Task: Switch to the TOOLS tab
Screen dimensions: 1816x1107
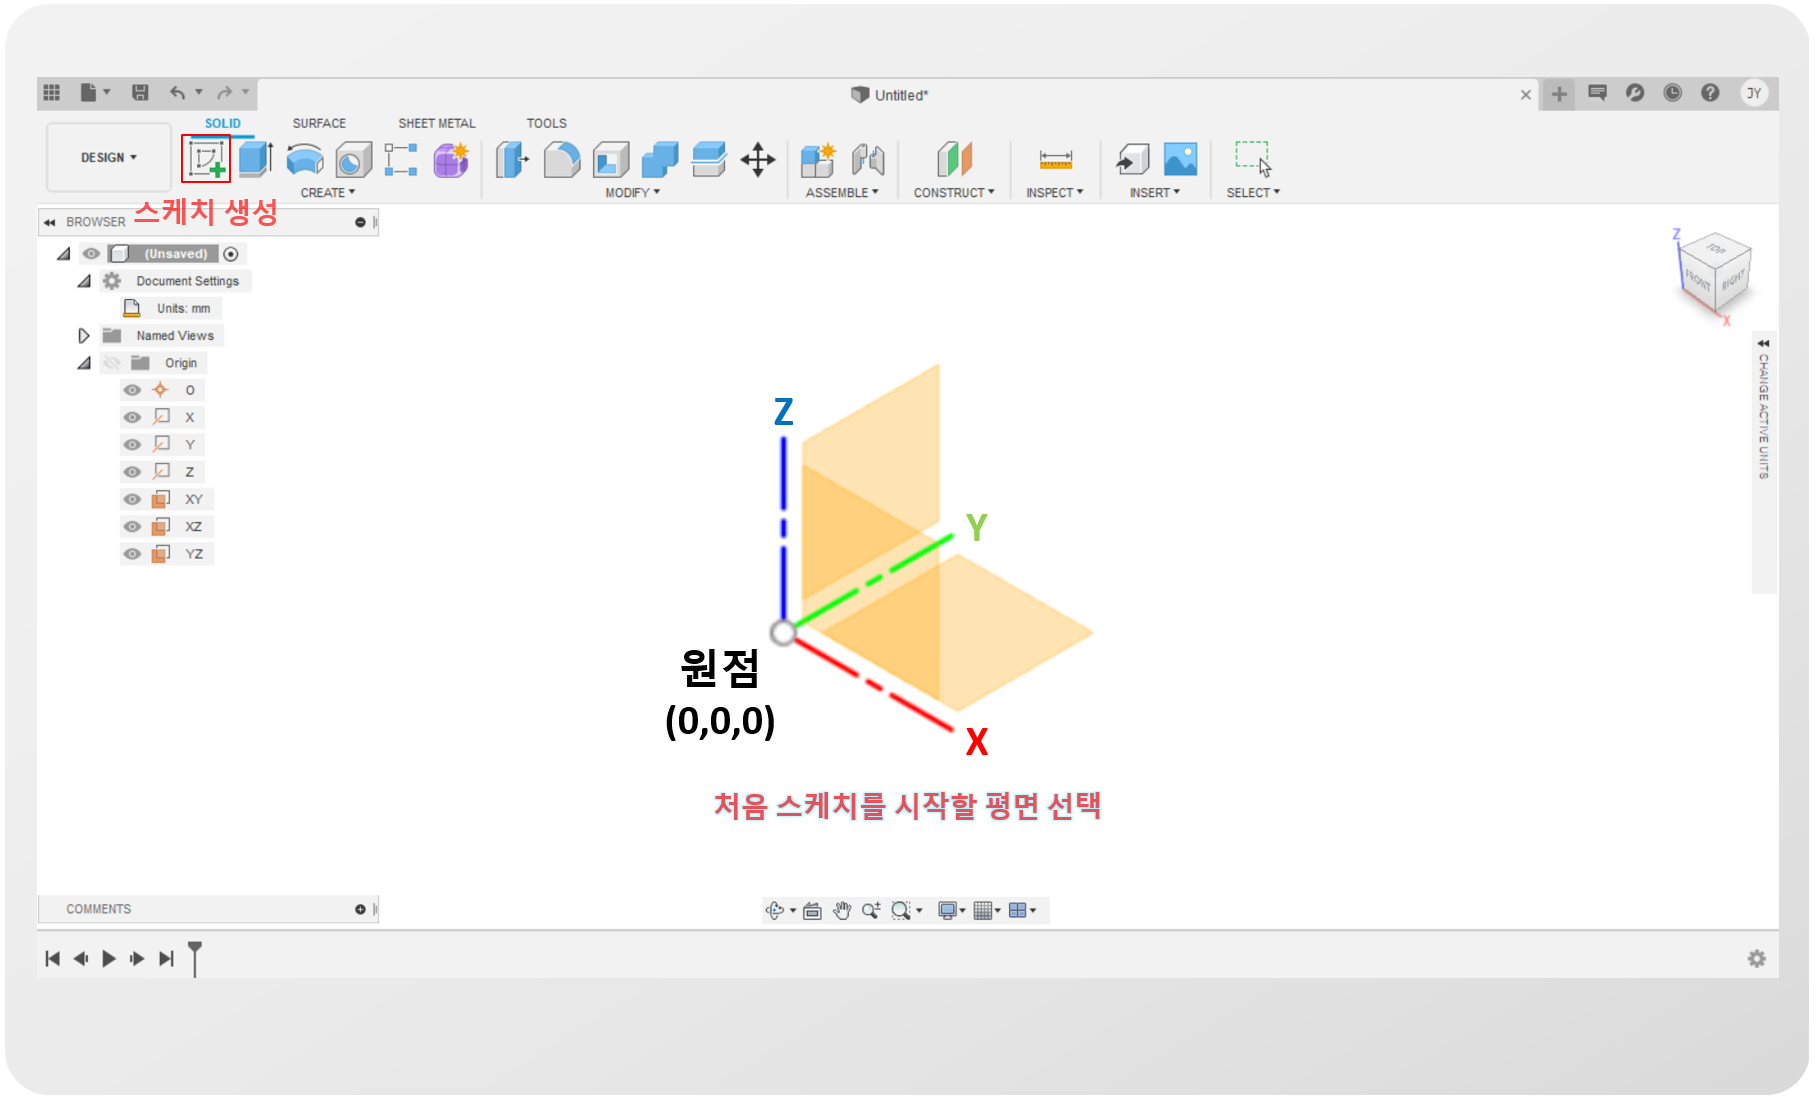Action: click(x=547, y=123)
